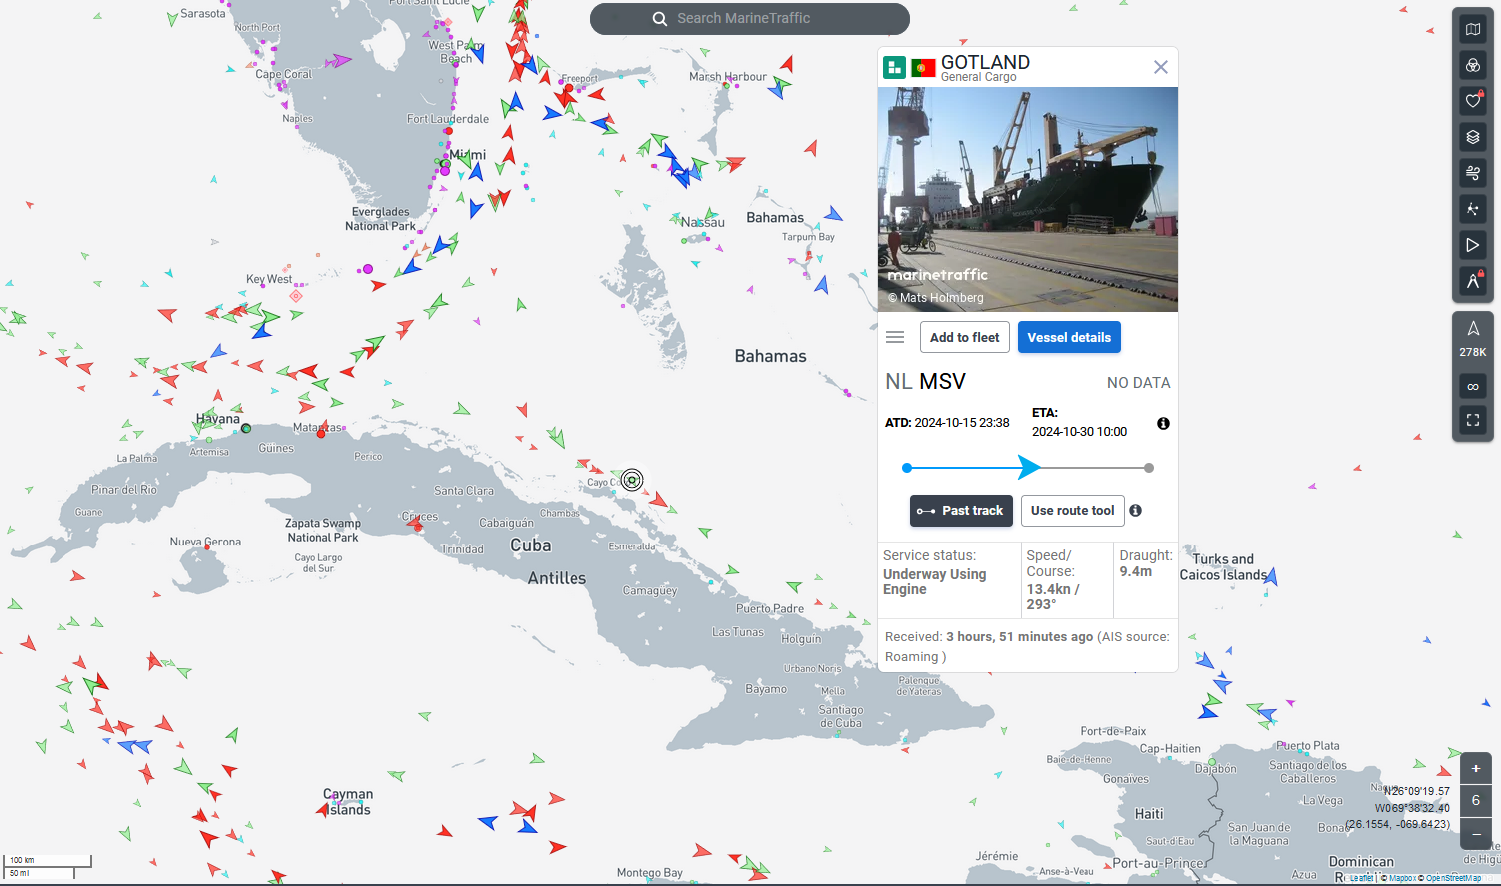Show the vessel's Past track

tap(961, 510)
